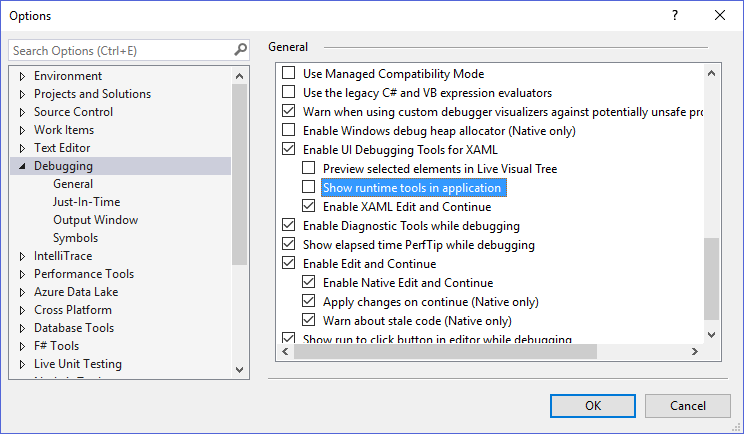
Task: Expand the Text Editor node
Action: pos(22,148)
